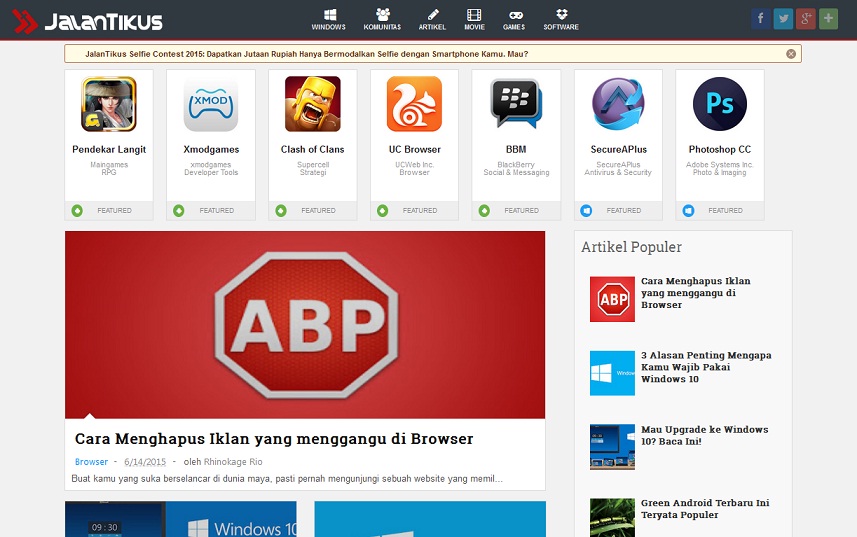This screenshot has height=537, width=857.
Task: Click Supercell Strategi text
Action: pos(313,168)
